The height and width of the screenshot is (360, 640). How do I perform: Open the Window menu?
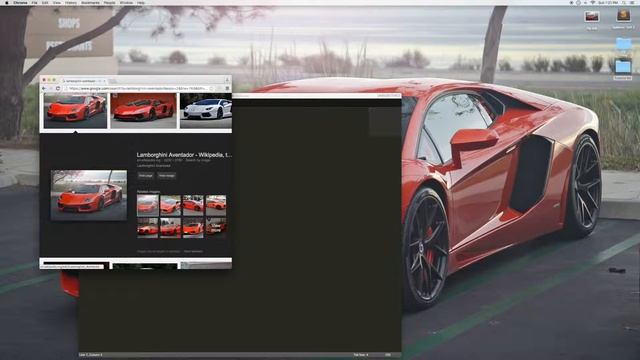pyautogui.click(x=126, y=2)
